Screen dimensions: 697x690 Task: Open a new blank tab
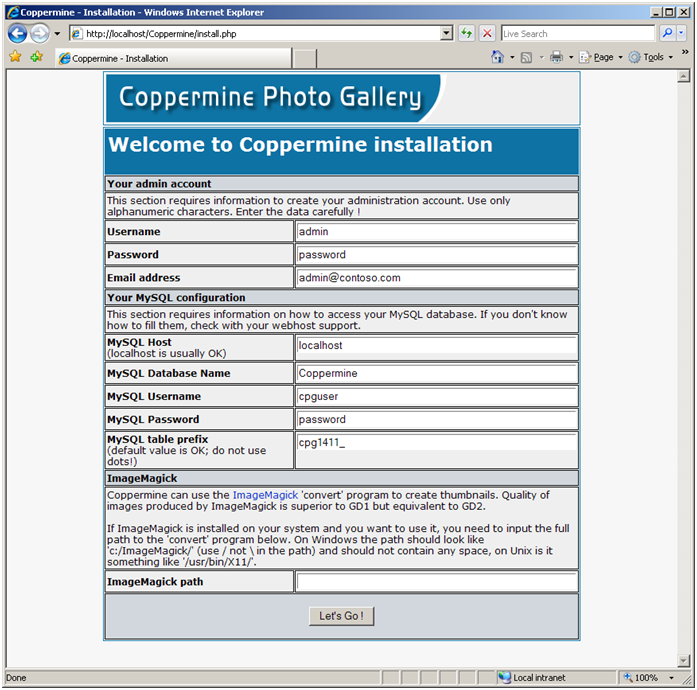point(304,59)
